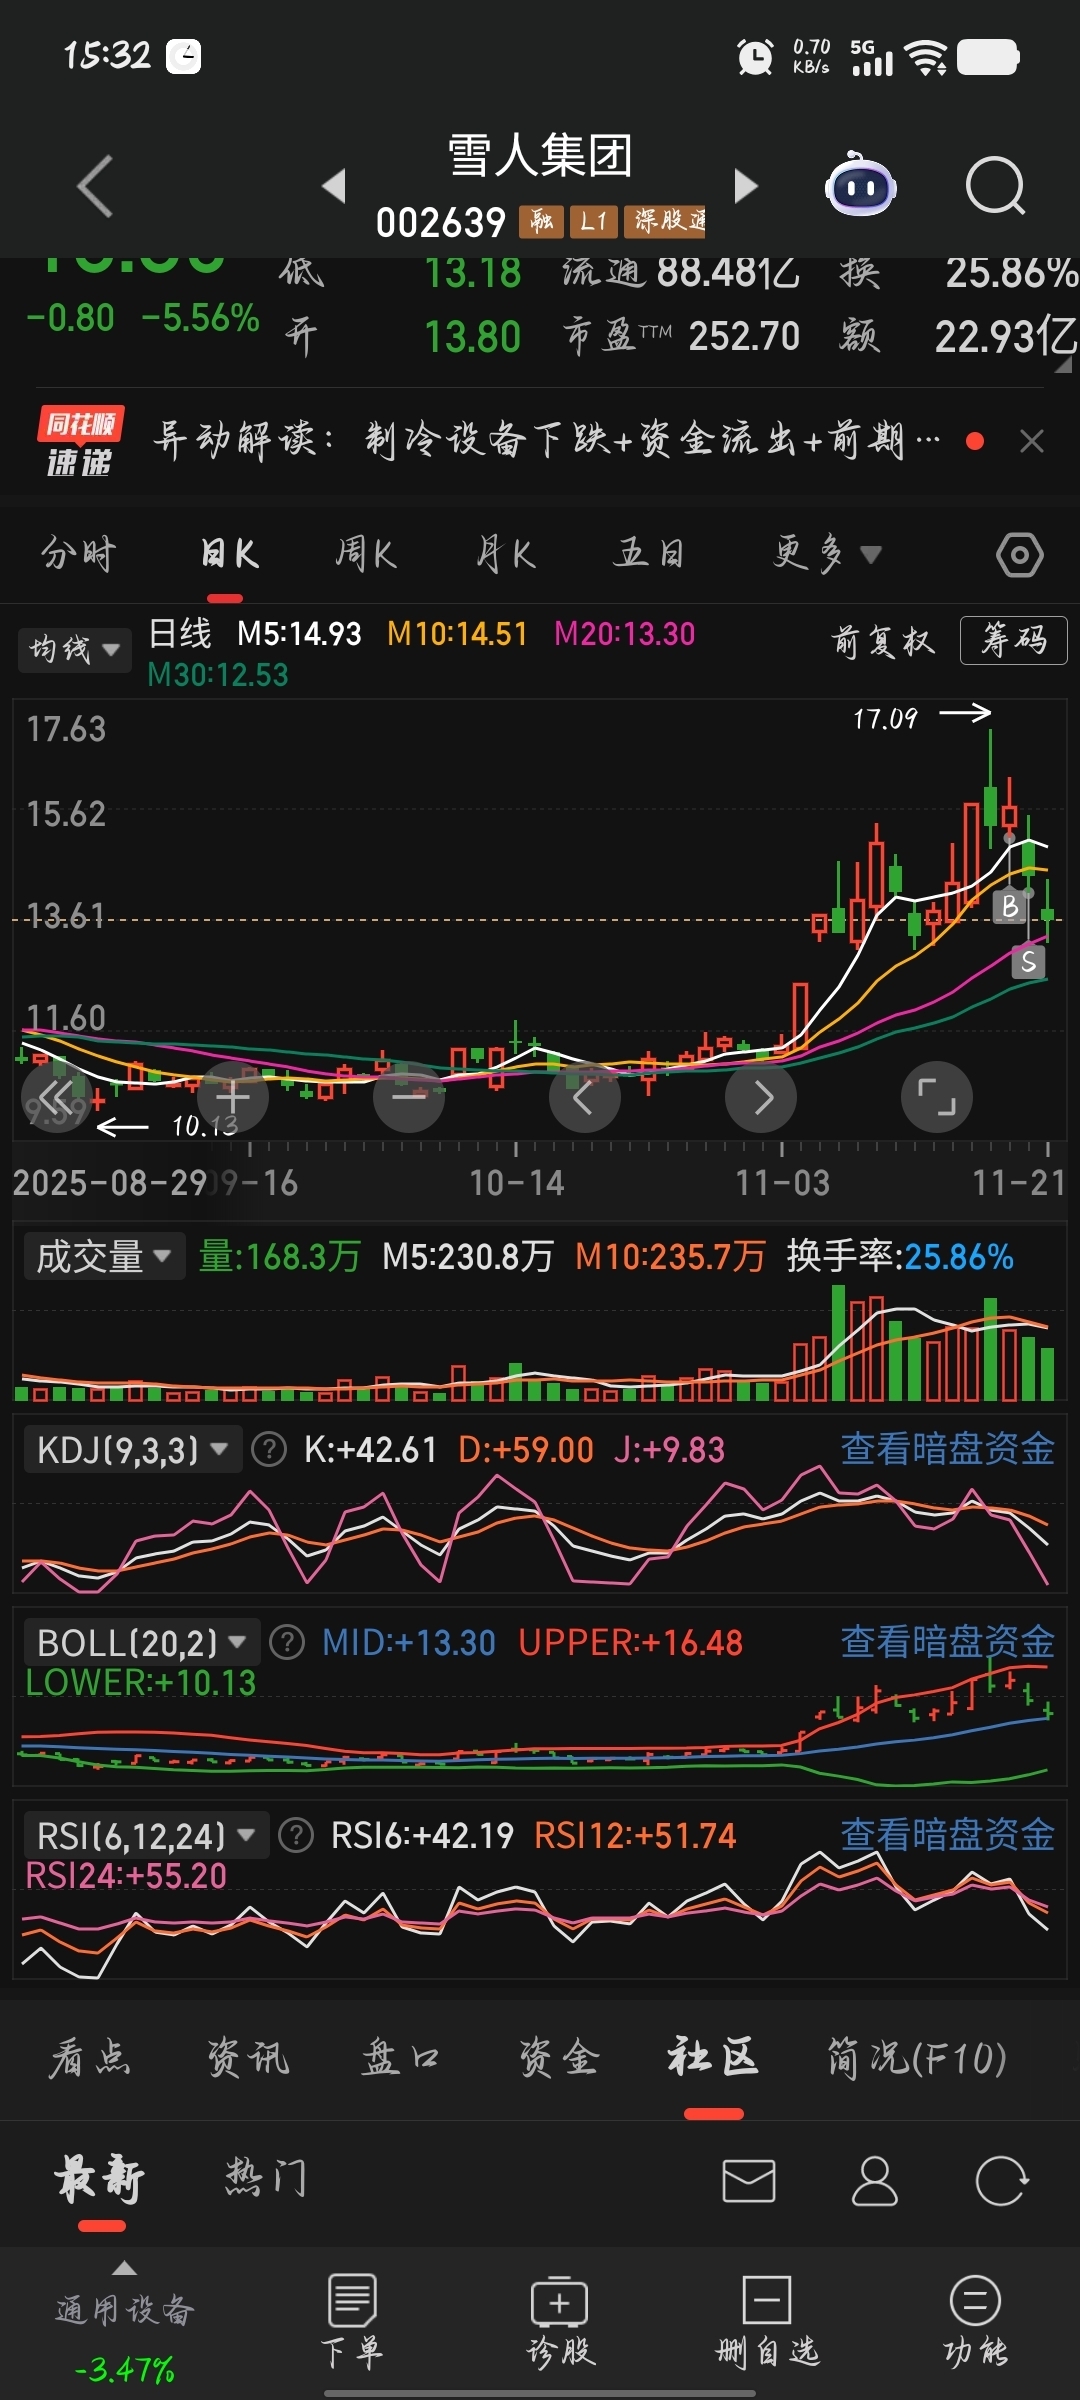The width and height of the screenshot is (1080, 2400).
Task: Open user profile icon in community bar
Action: [875, 2181]
